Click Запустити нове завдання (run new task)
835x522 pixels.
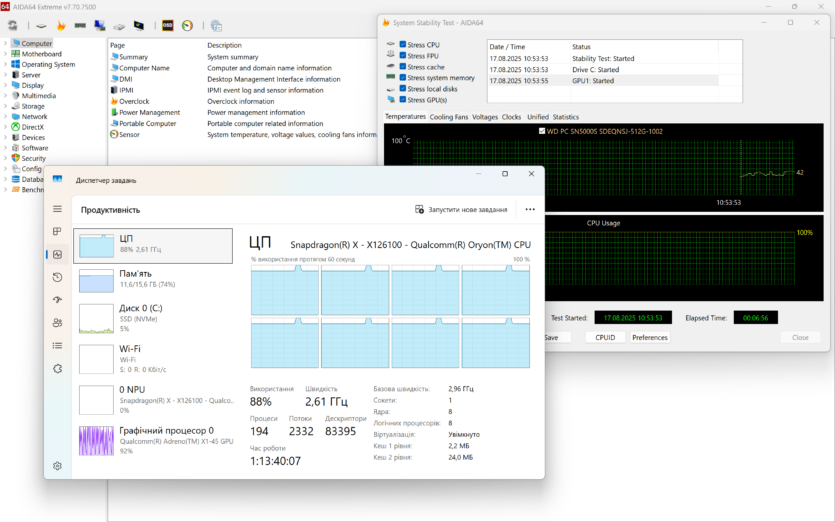461,209
